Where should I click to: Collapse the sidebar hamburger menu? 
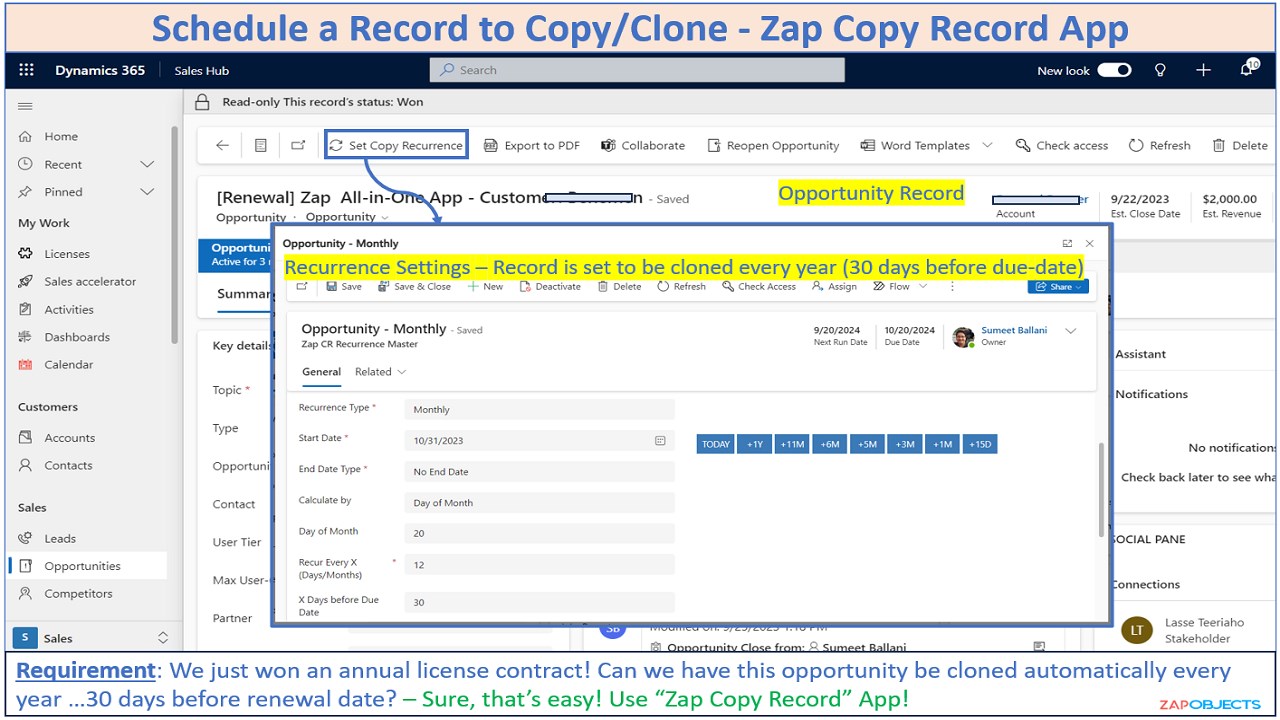coord(26,106)
